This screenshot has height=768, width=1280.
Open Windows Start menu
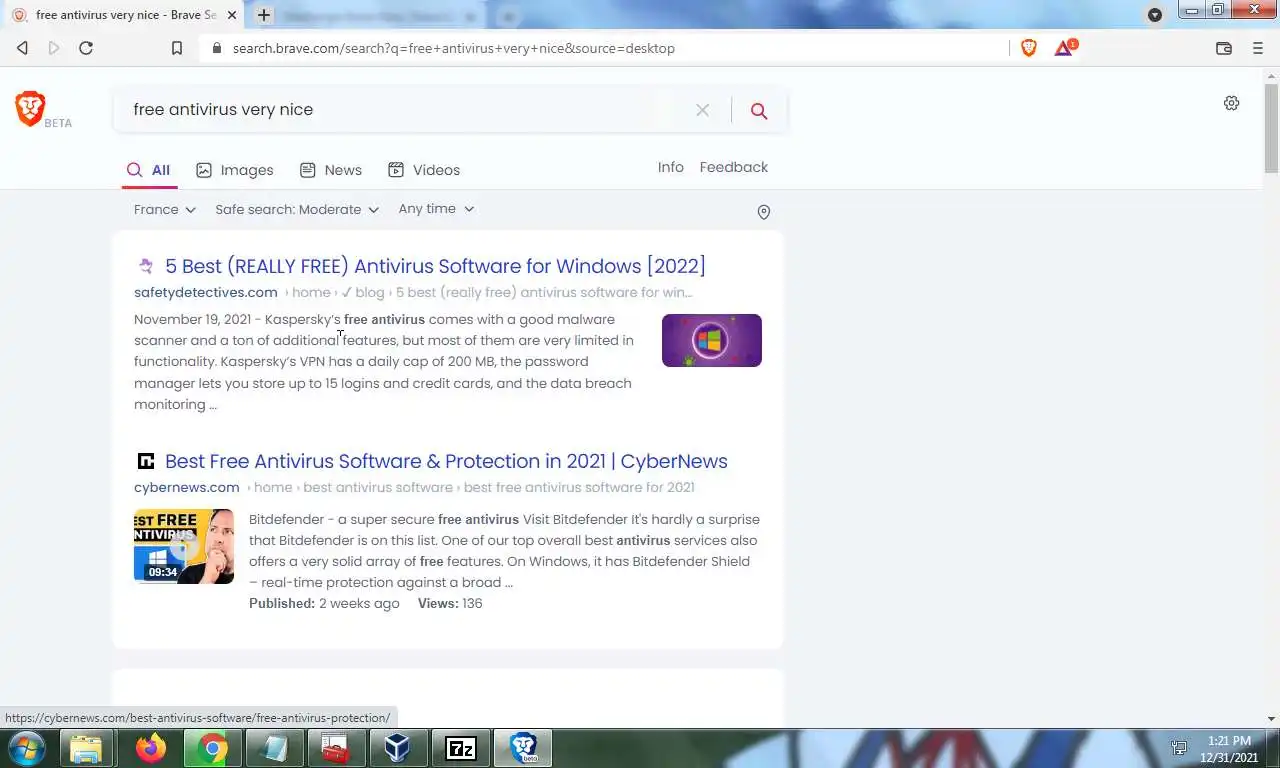coord(26,748)
